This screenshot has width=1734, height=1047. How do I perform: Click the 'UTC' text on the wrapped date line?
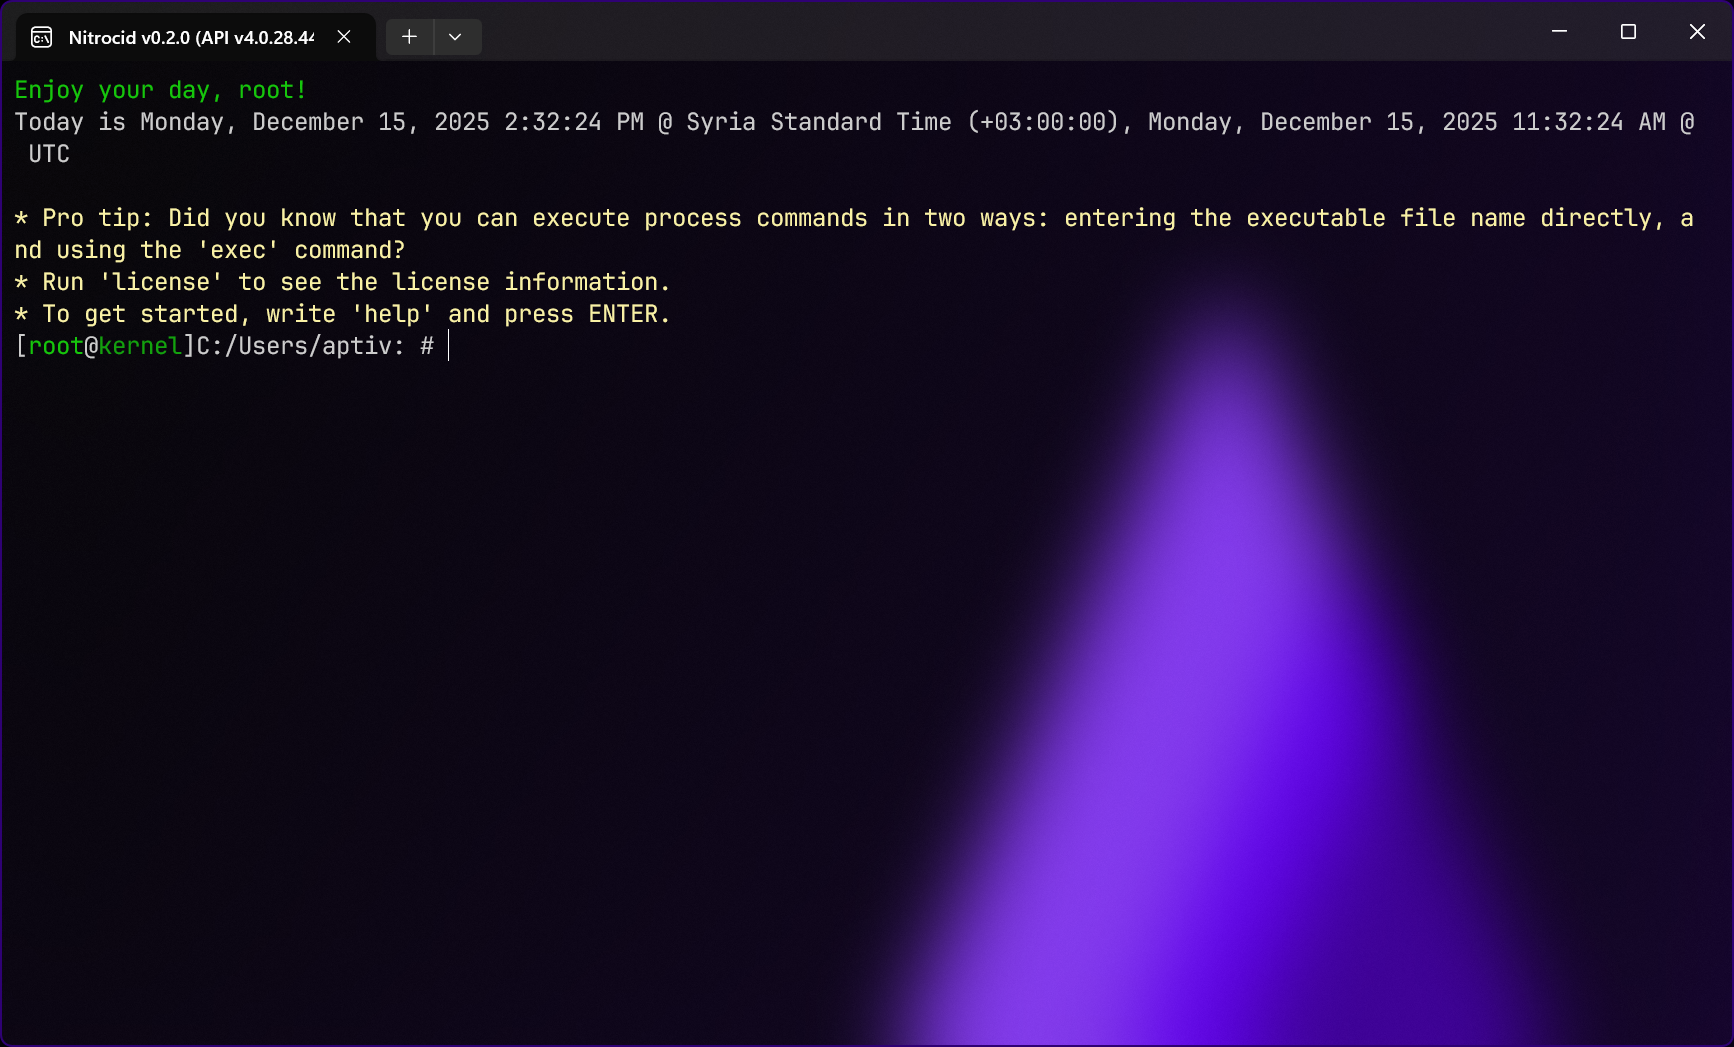(x=49, y=154)
